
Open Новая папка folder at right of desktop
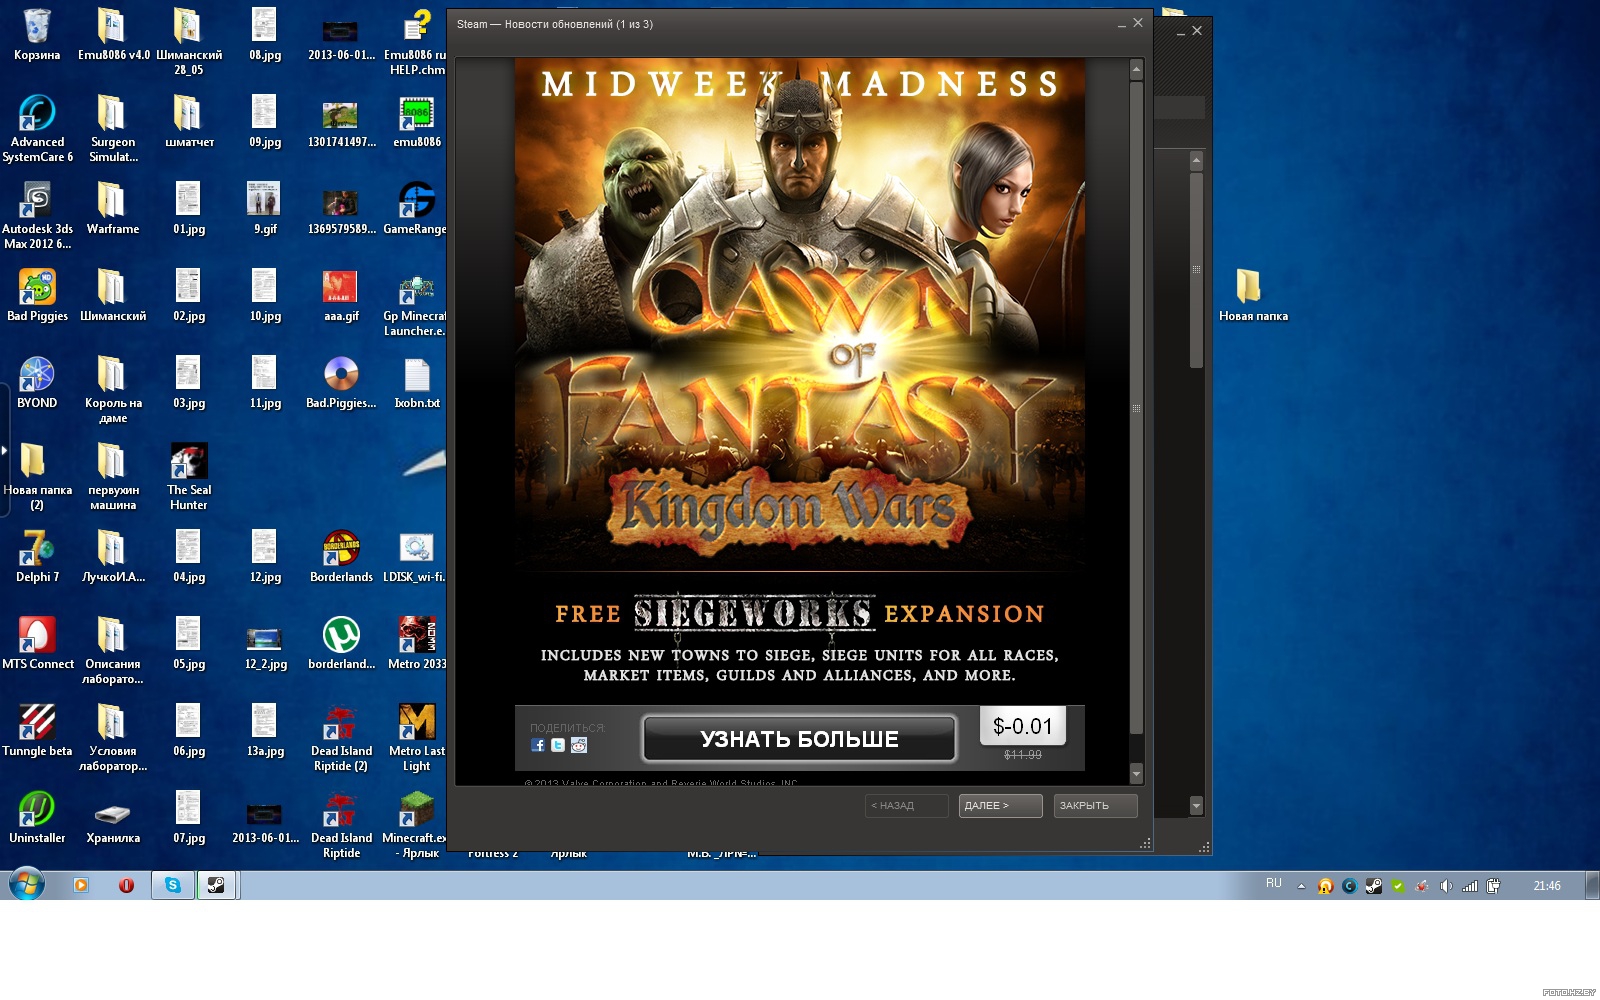click(x=1253, y=296)
